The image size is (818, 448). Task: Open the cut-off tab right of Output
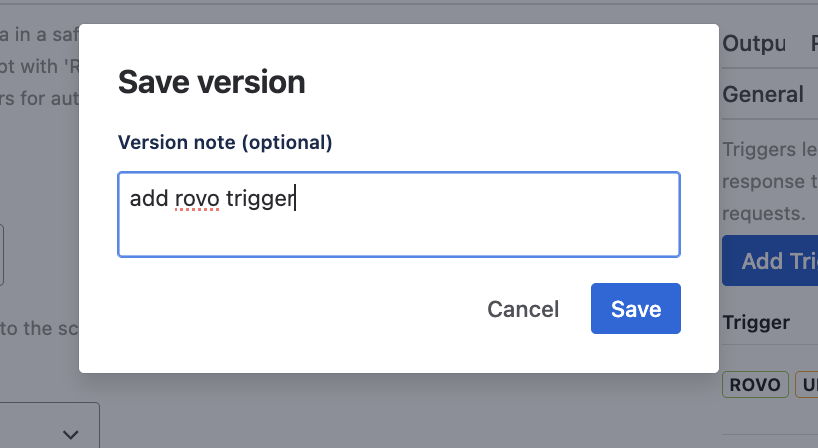point(812,44)
